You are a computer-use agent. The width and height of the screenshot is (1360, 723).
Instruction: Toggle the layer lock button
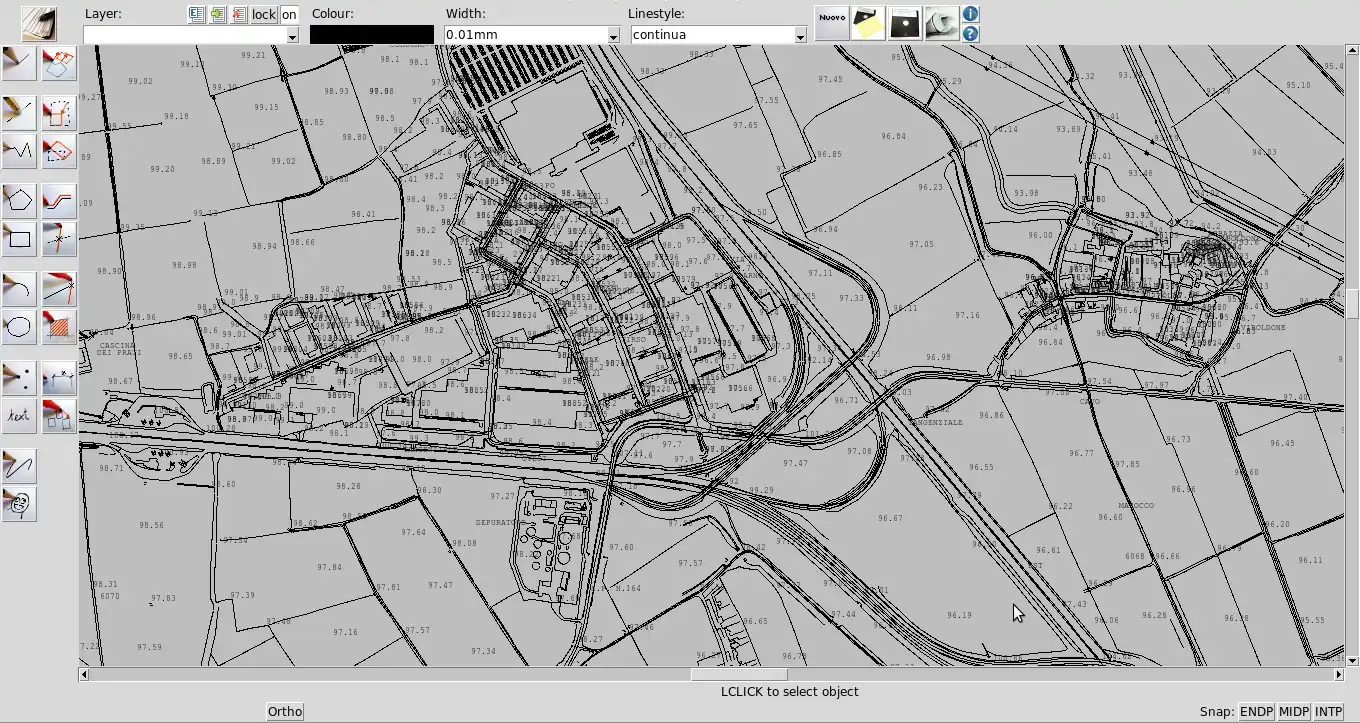(263, 14)
